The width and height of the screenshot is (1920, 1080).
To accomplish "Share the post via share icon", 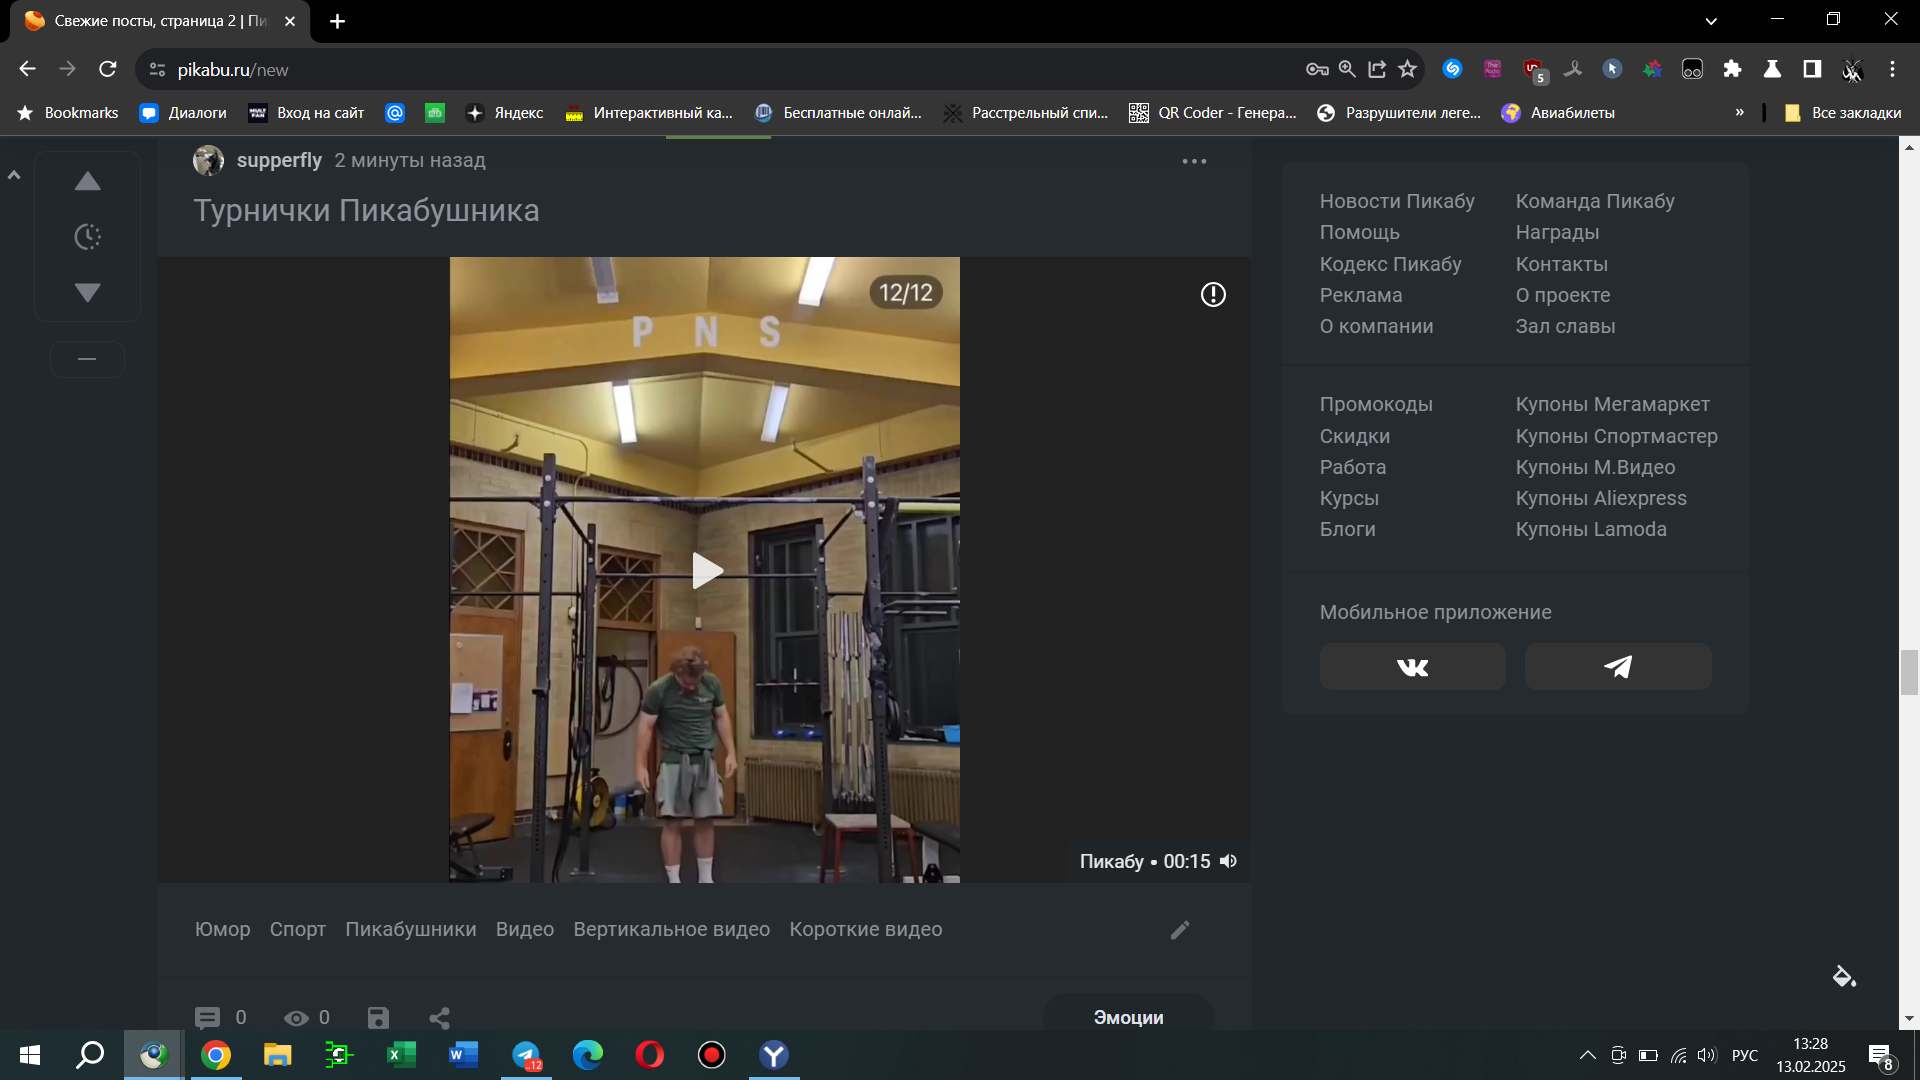I will pos(439,1018).
